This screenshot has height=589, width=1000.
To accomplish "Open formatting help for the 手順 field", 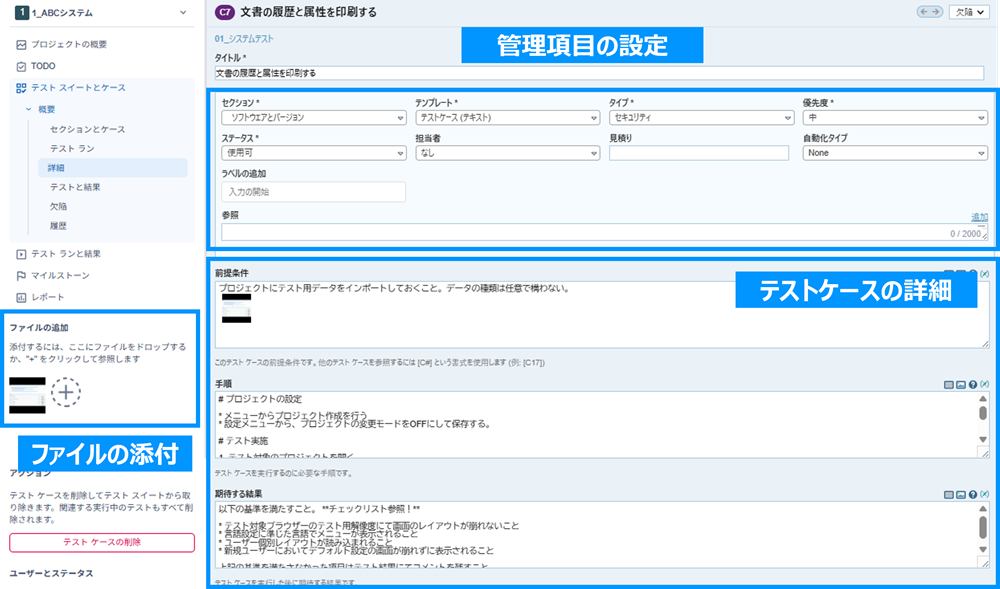I will [x=973, y=384].
